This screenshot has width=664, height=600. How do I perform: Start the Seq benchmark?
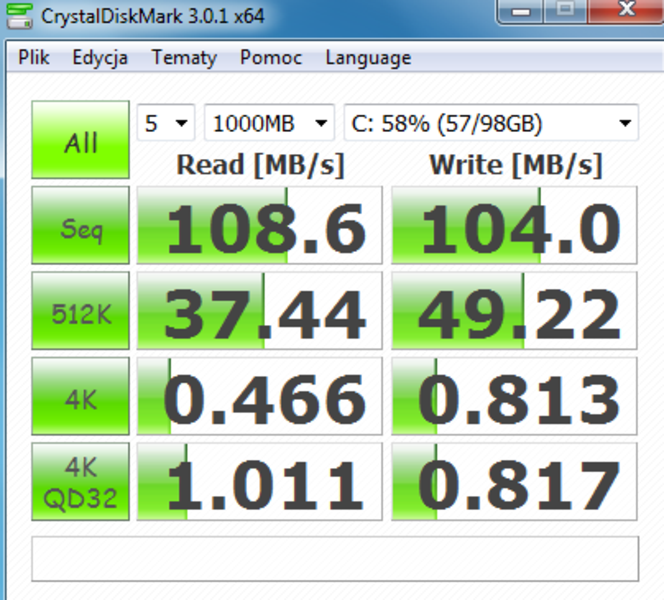click(80, 225)
